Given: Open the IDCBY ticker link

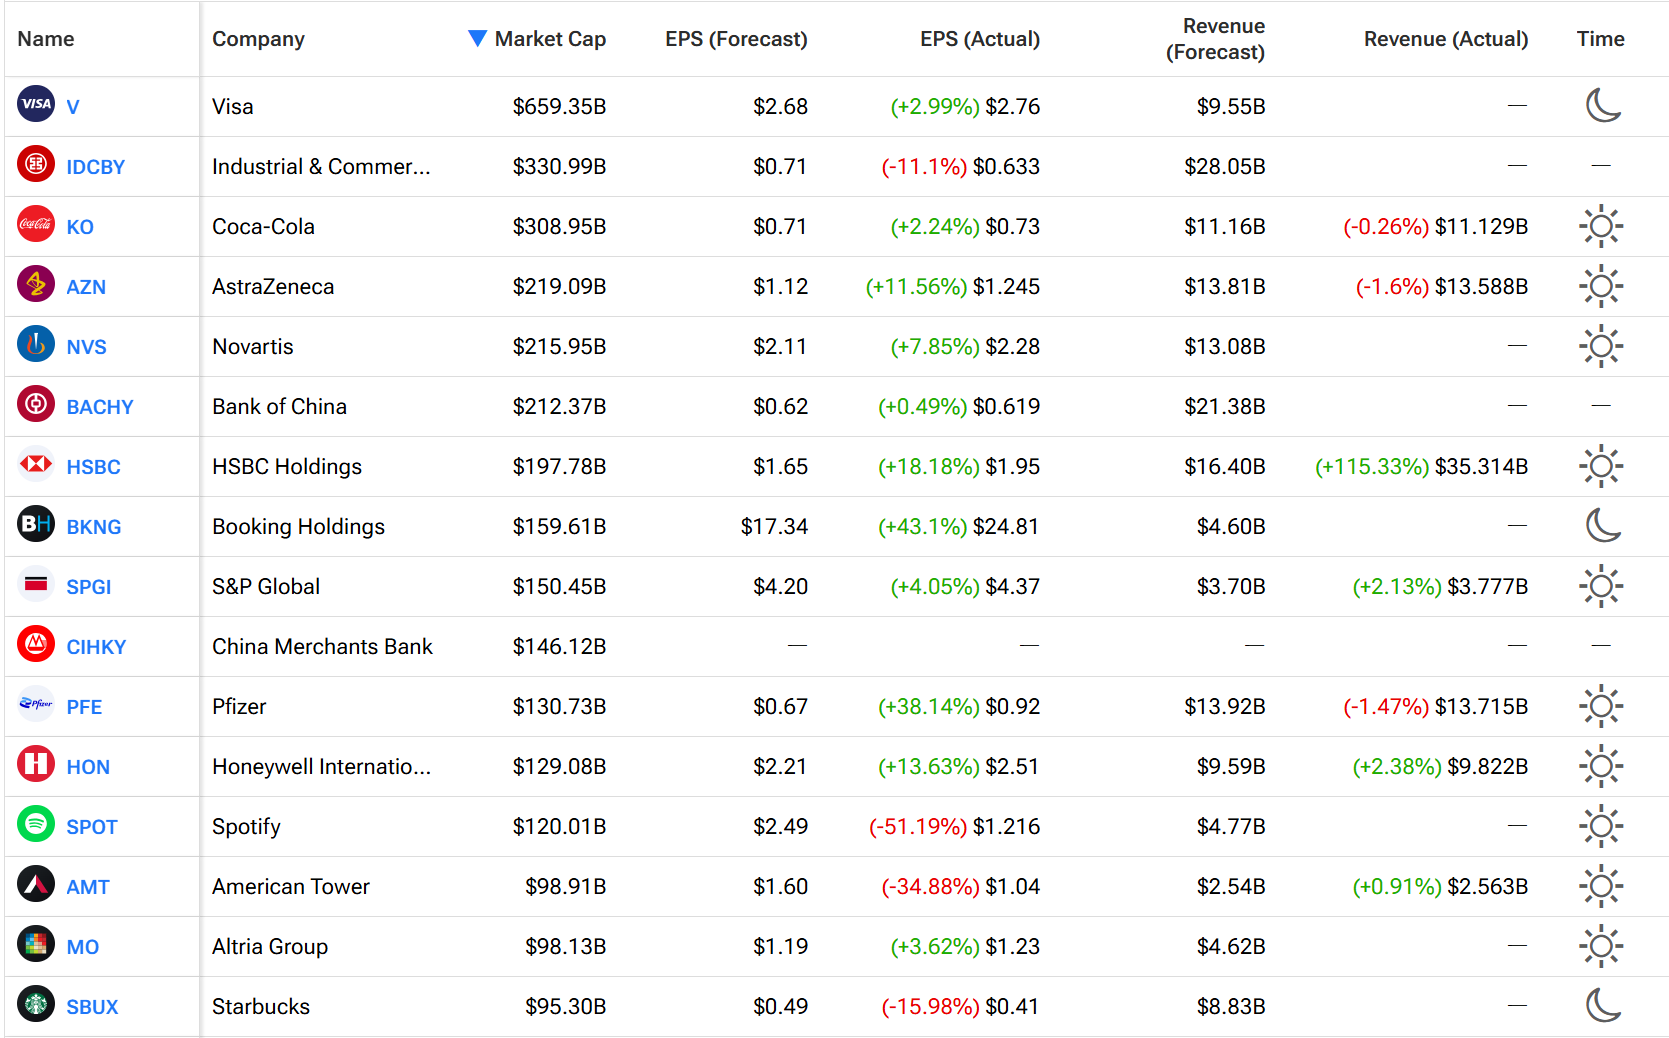Looking at the screenshot, I should click(x=96, y=167).
